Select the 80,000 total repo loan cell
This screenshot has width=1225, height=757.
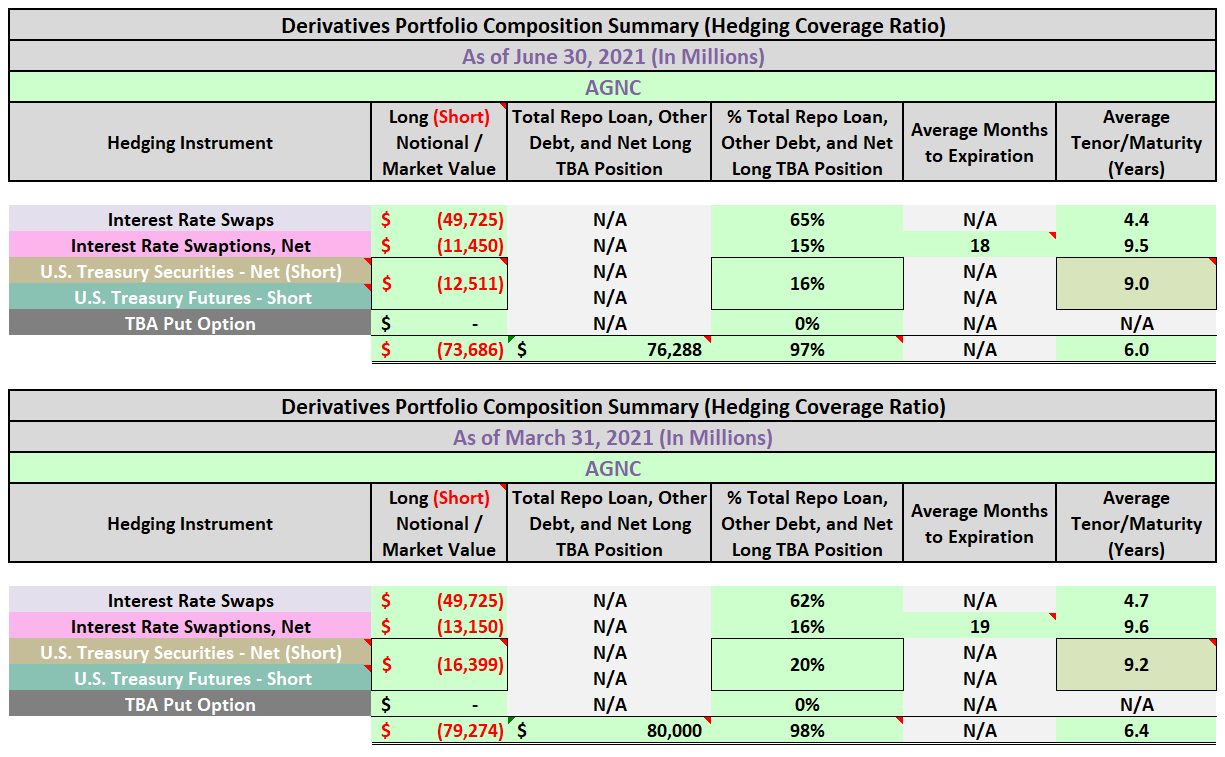[609, 731]
